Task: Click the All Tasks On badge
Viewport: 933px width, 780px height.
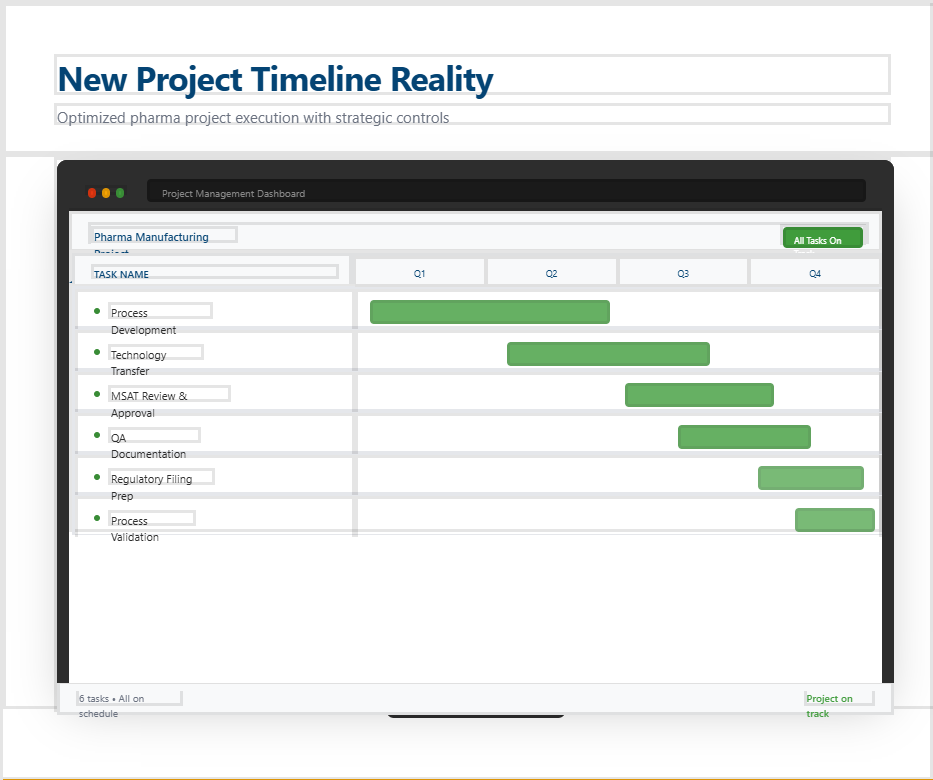Action: (x=822, y=239)
